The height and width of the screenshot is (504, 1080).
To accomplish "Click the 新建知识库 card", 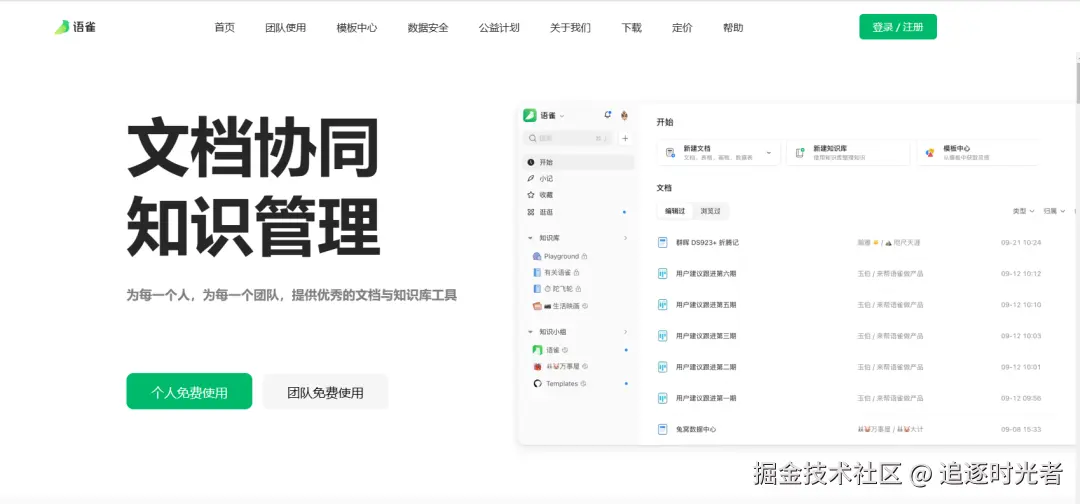I will point(849,153).
